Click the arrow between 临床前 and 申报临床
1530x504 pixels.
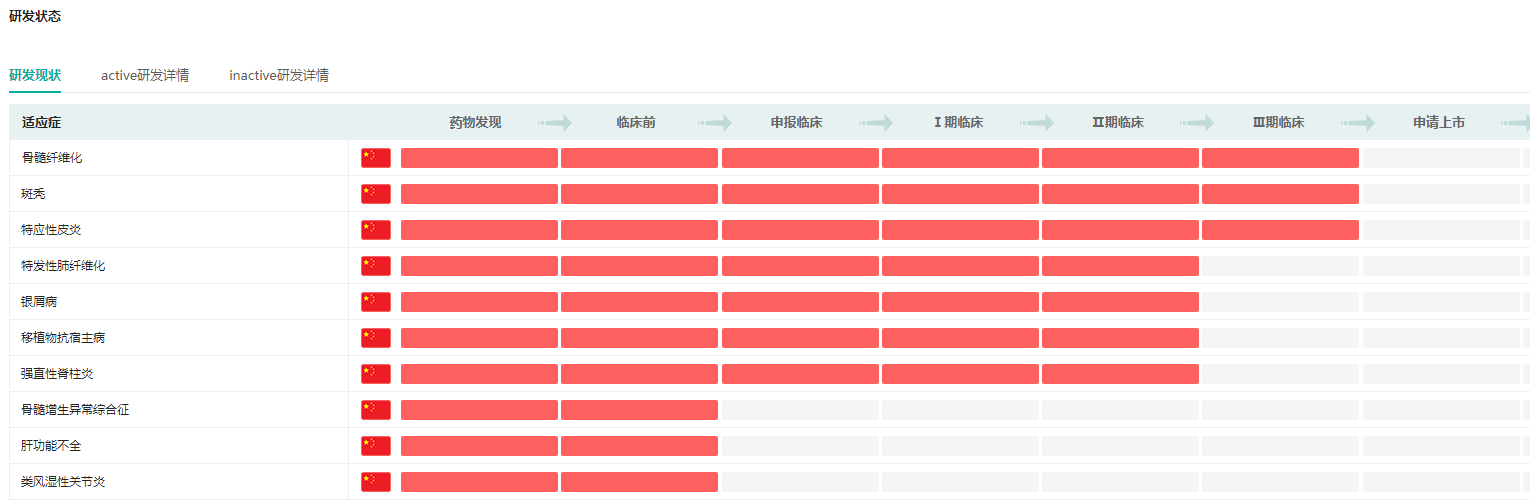(x=715, y=123)
